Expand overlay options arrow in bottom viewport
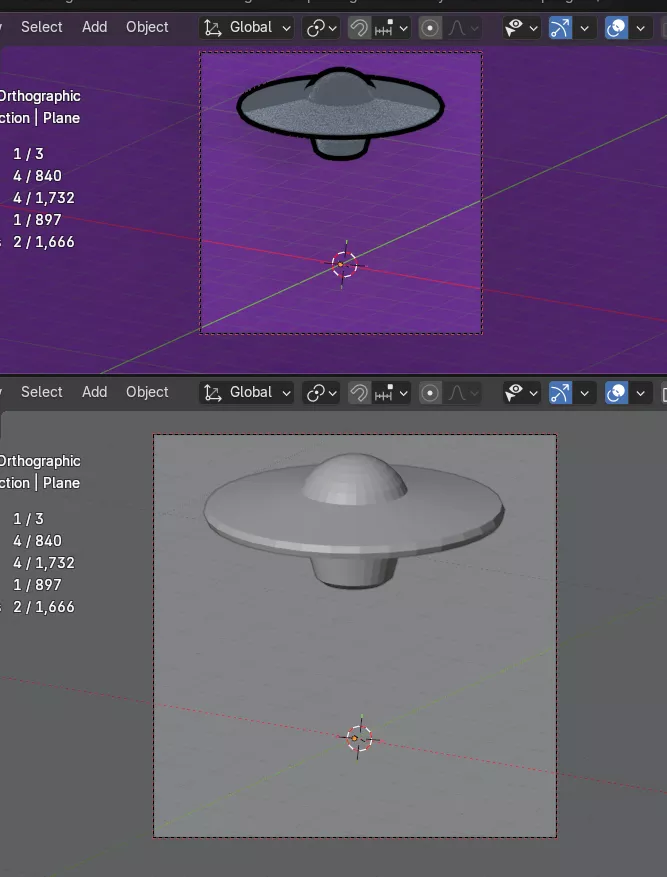 641,393
